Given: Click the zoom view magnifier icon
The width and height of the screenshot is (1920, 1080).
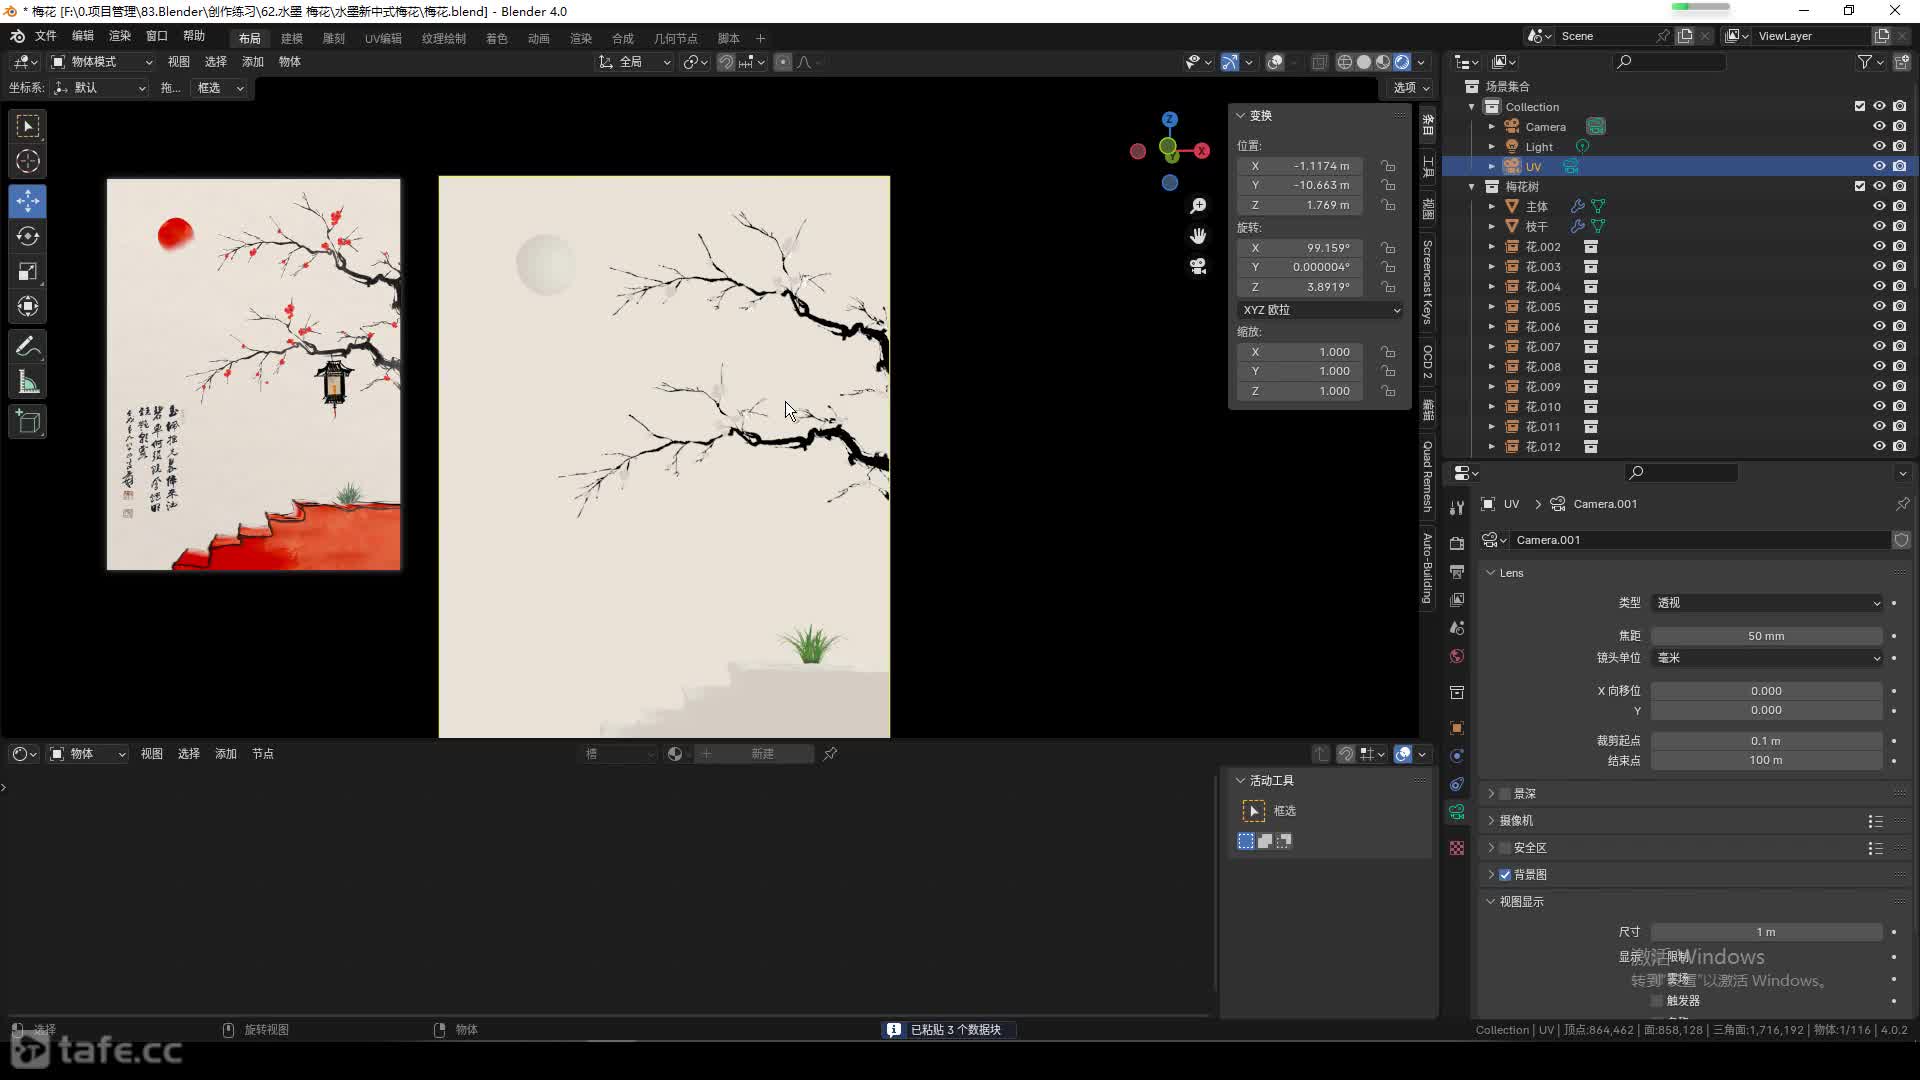Looking at the screenshot, I should (x=1198, y=206).
